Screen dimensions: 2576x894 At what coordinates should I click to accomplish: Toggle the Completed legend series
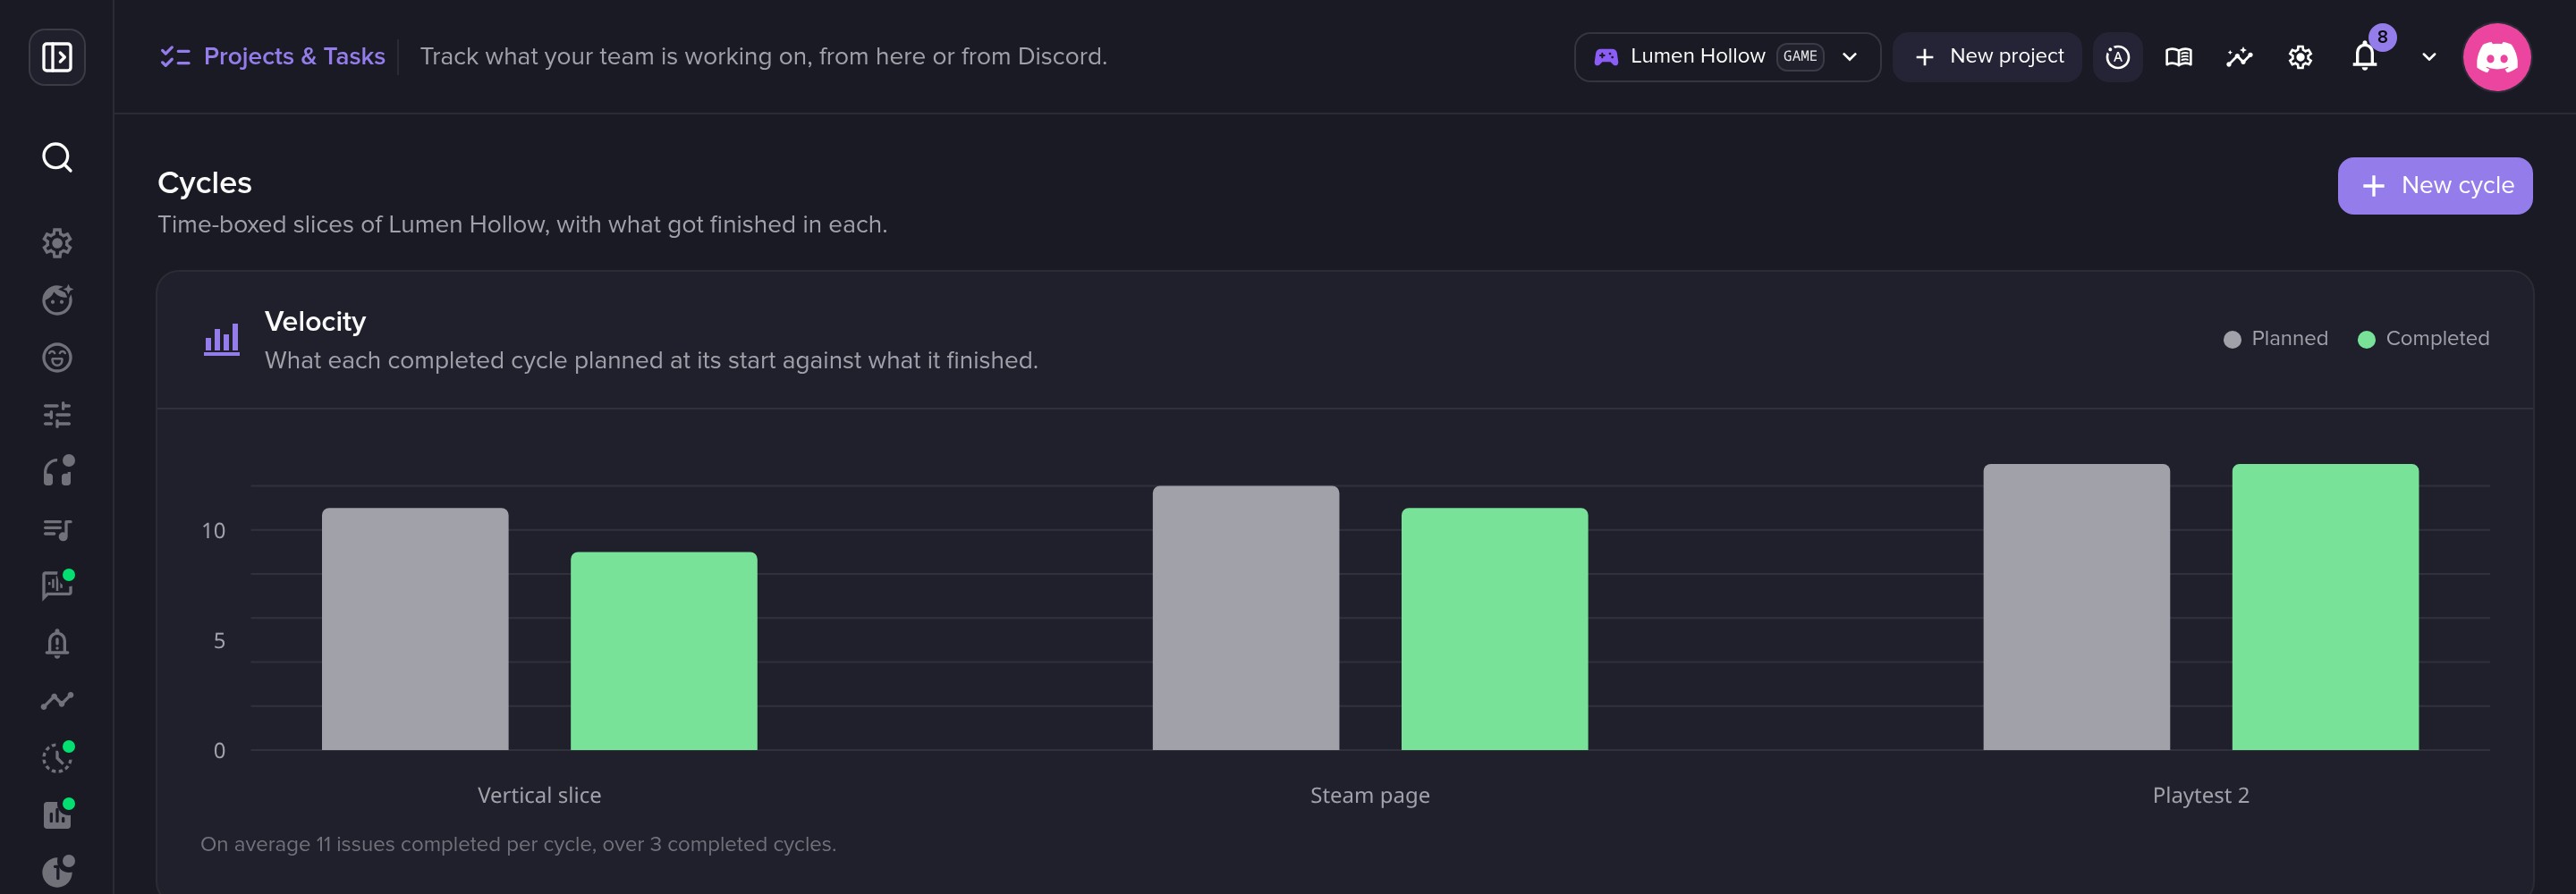pos(2423,339)
